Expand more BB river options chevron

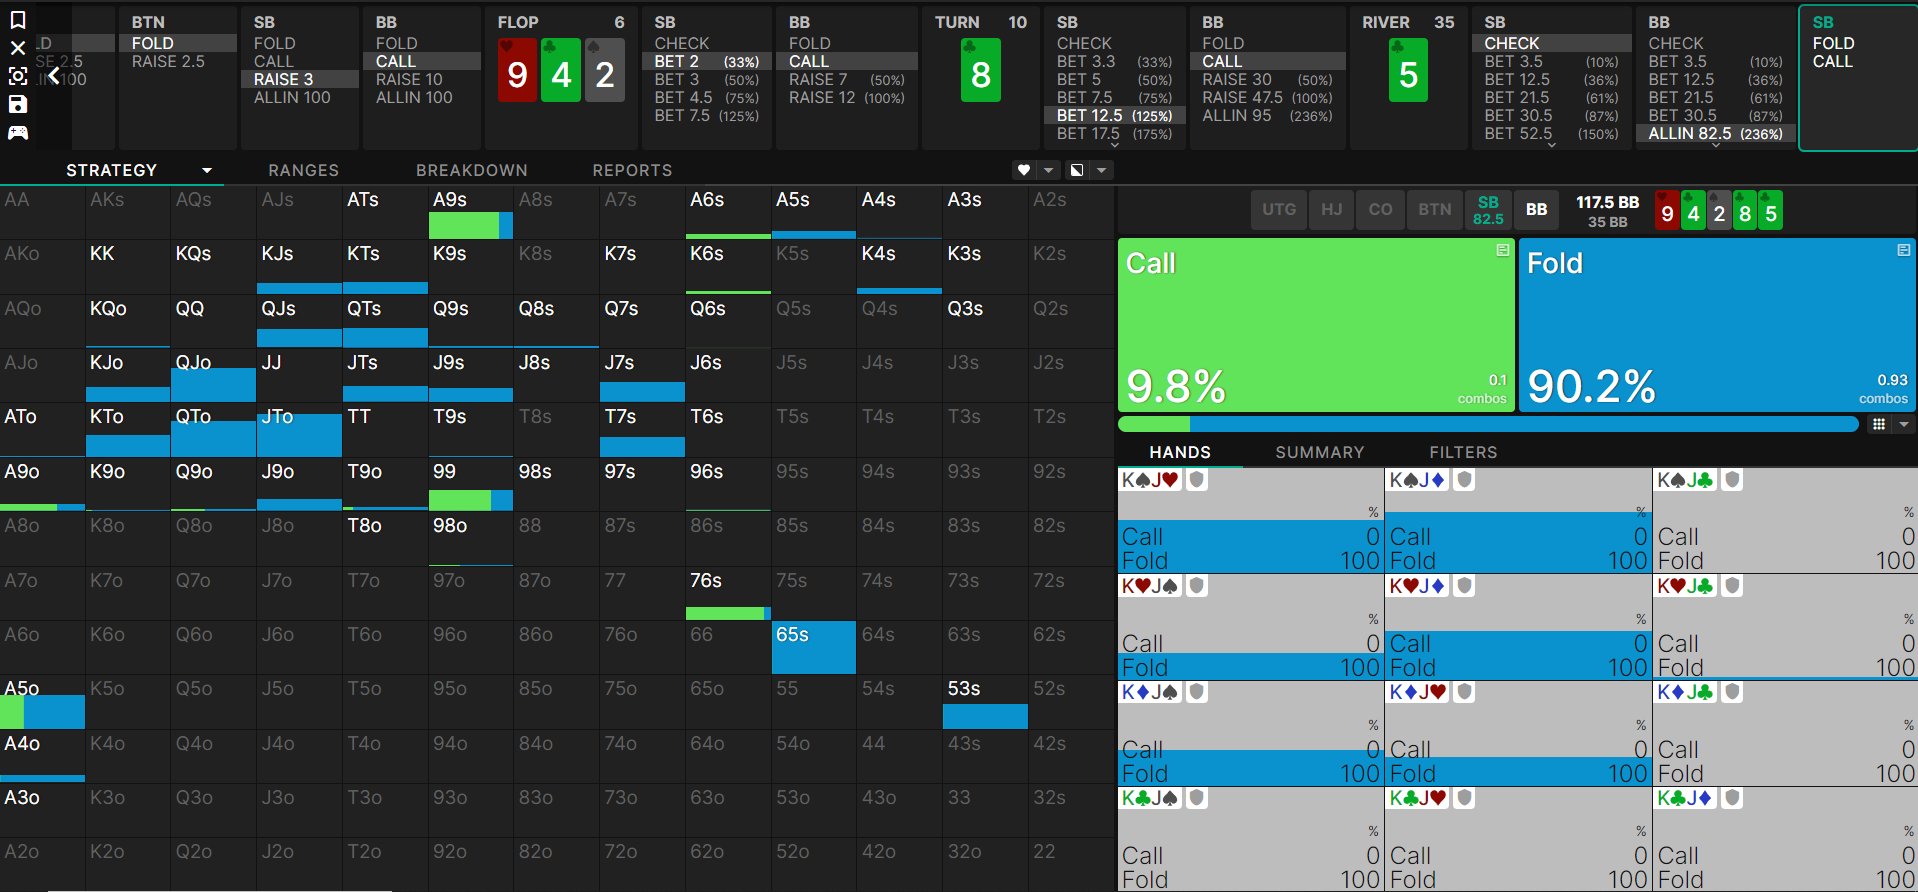(1716, 146)
